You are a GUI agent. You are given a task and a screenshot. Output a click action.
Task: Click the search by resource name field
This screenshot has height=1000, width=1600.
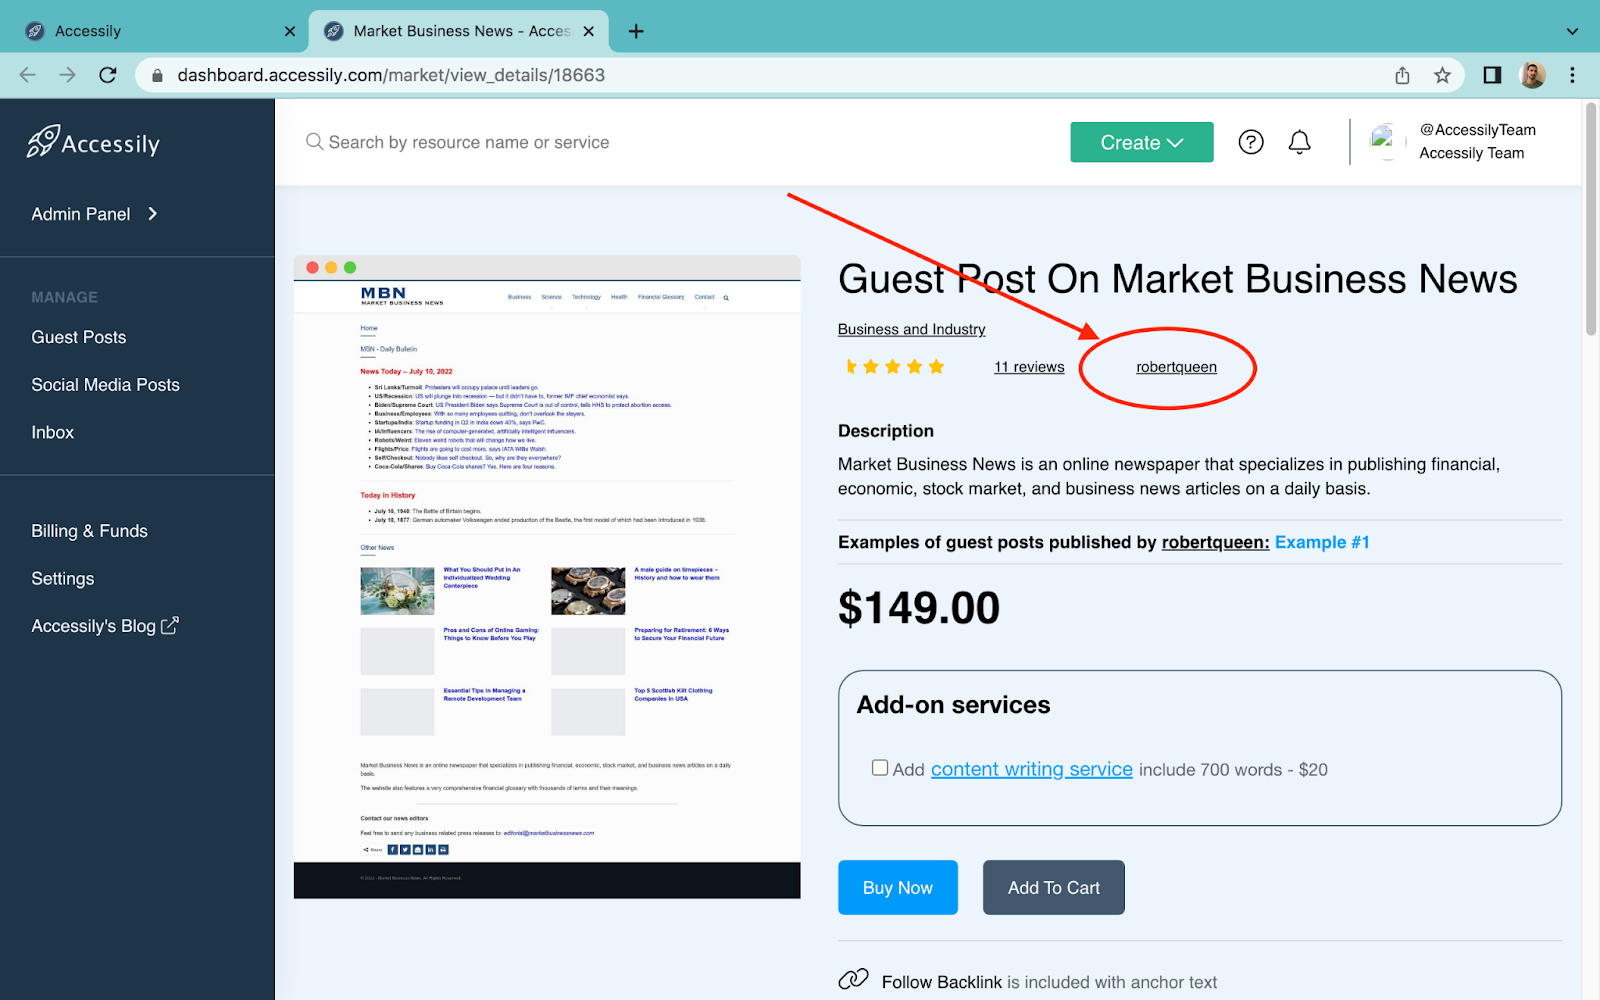click(469, 142)
